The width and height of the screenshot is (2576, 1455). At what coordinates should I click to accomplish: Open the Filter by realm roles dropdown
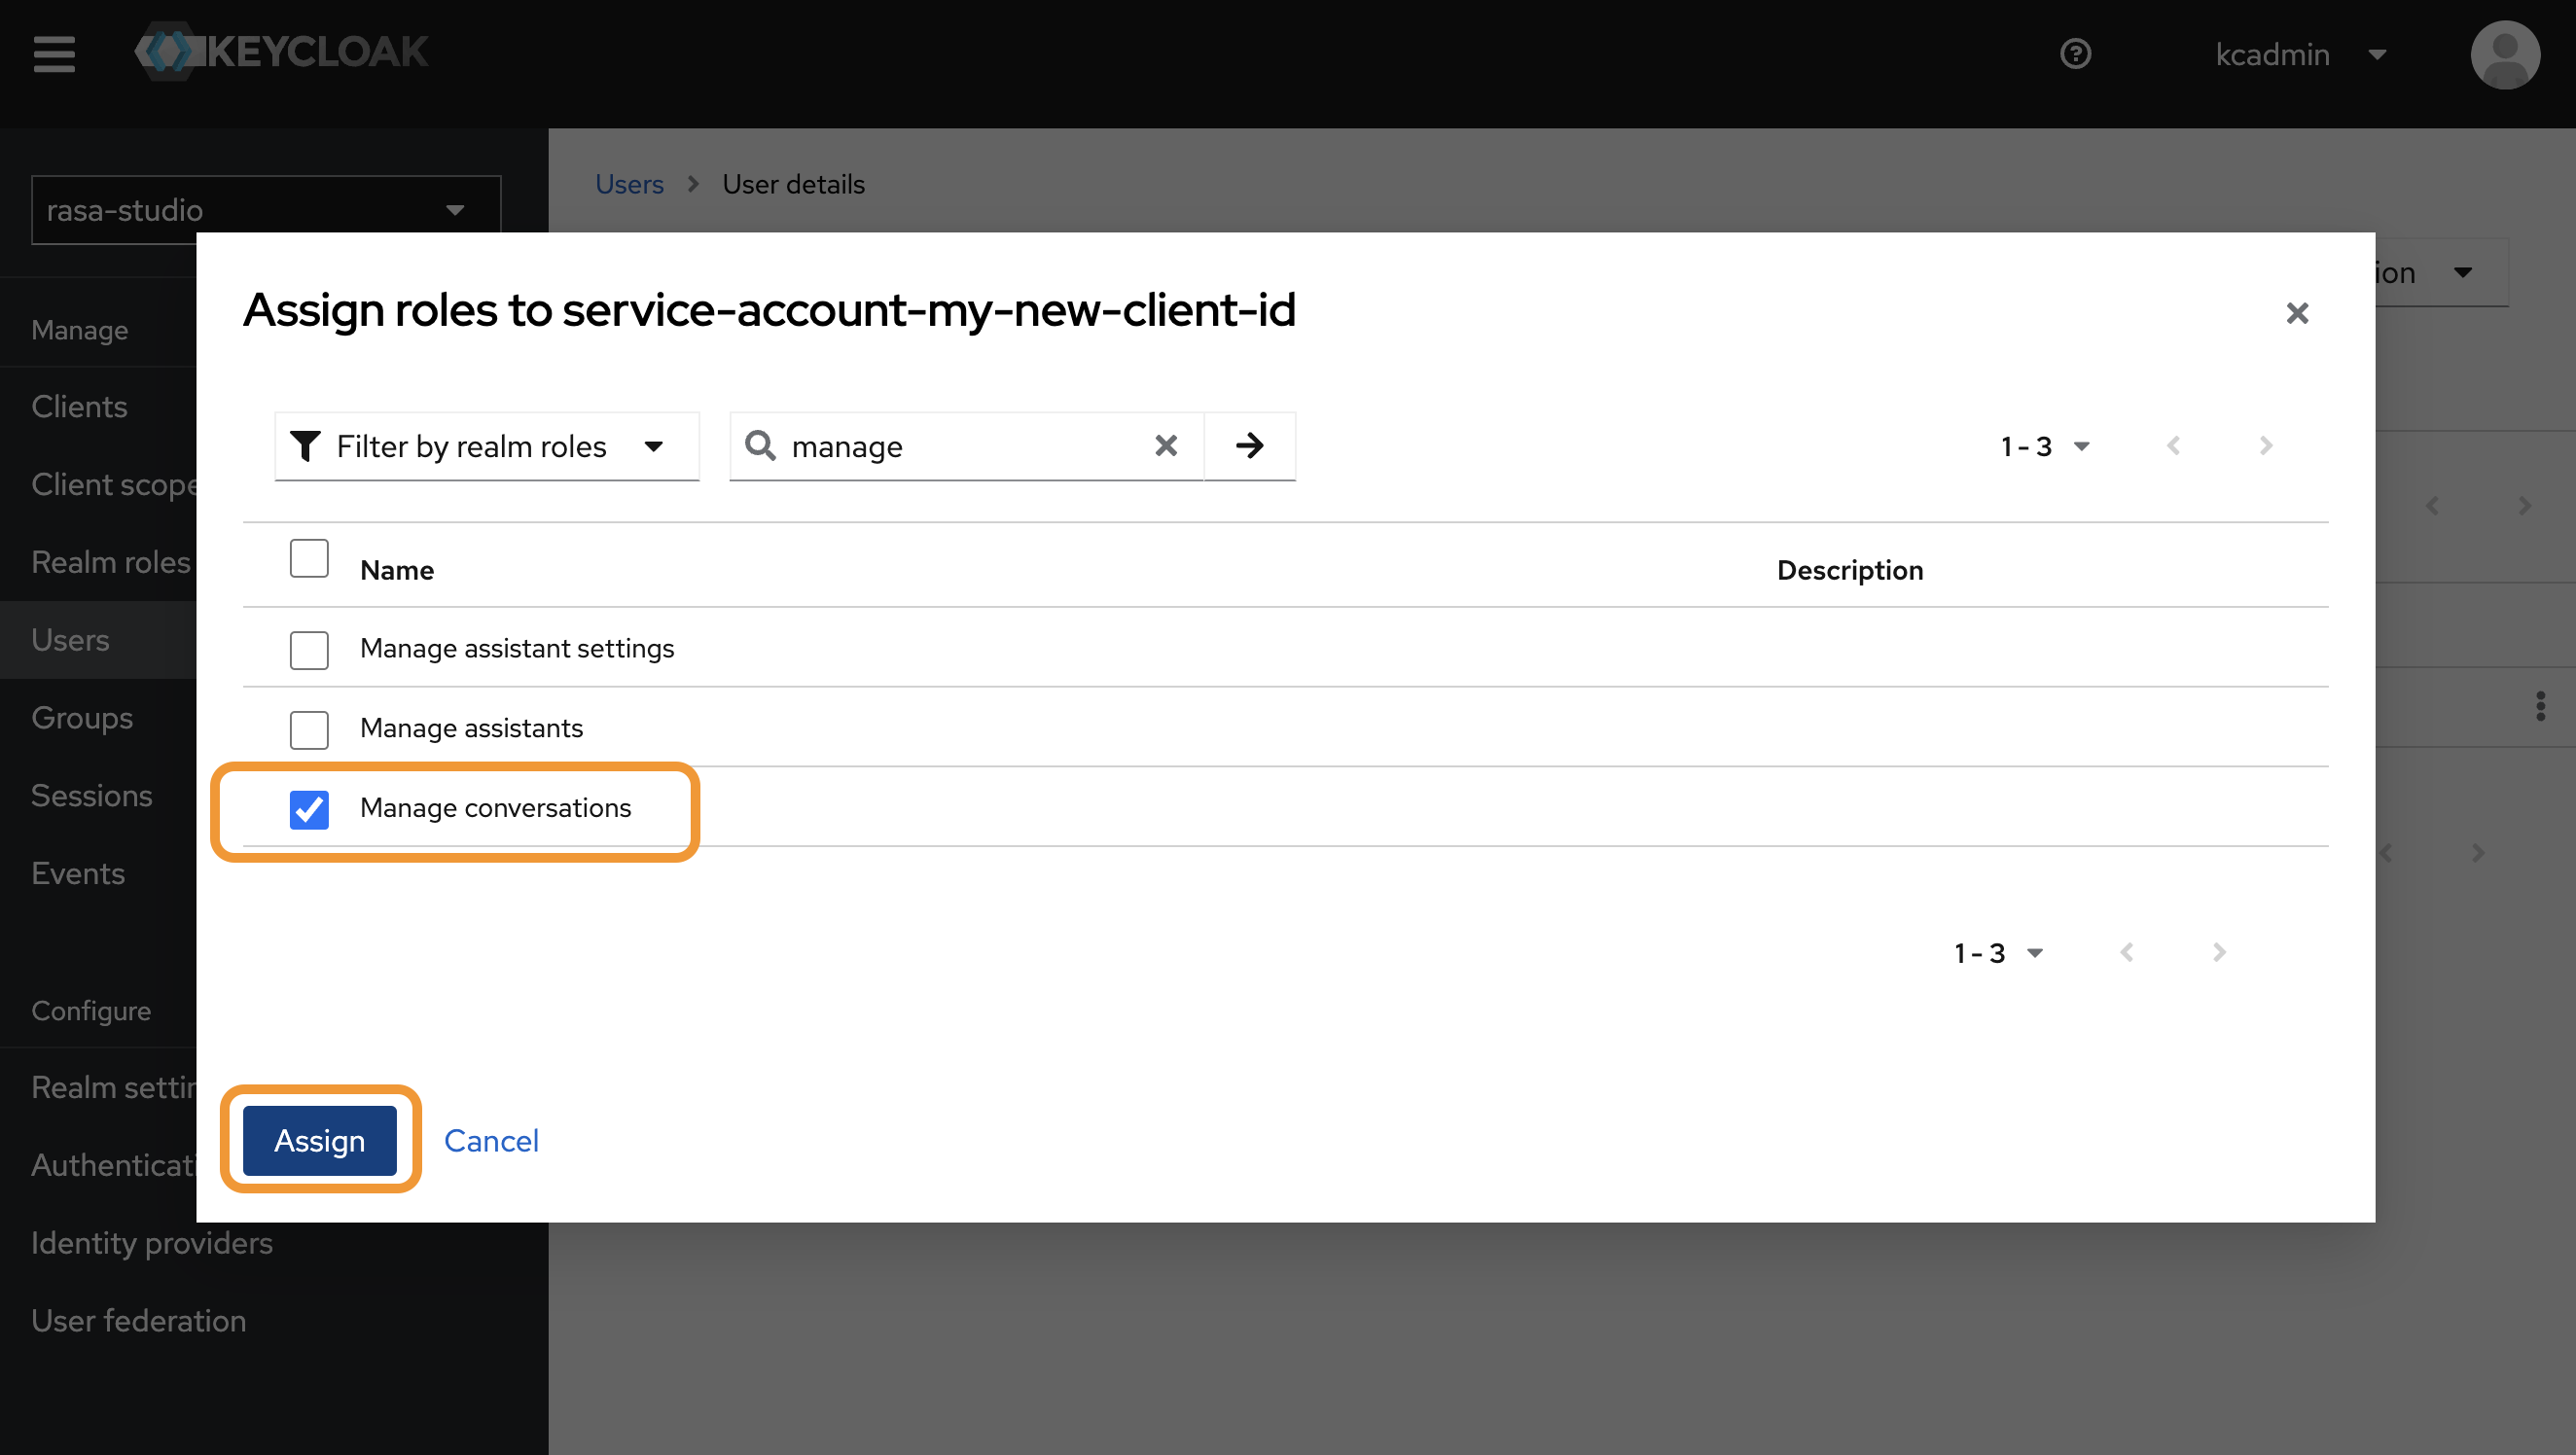[487, 446]
